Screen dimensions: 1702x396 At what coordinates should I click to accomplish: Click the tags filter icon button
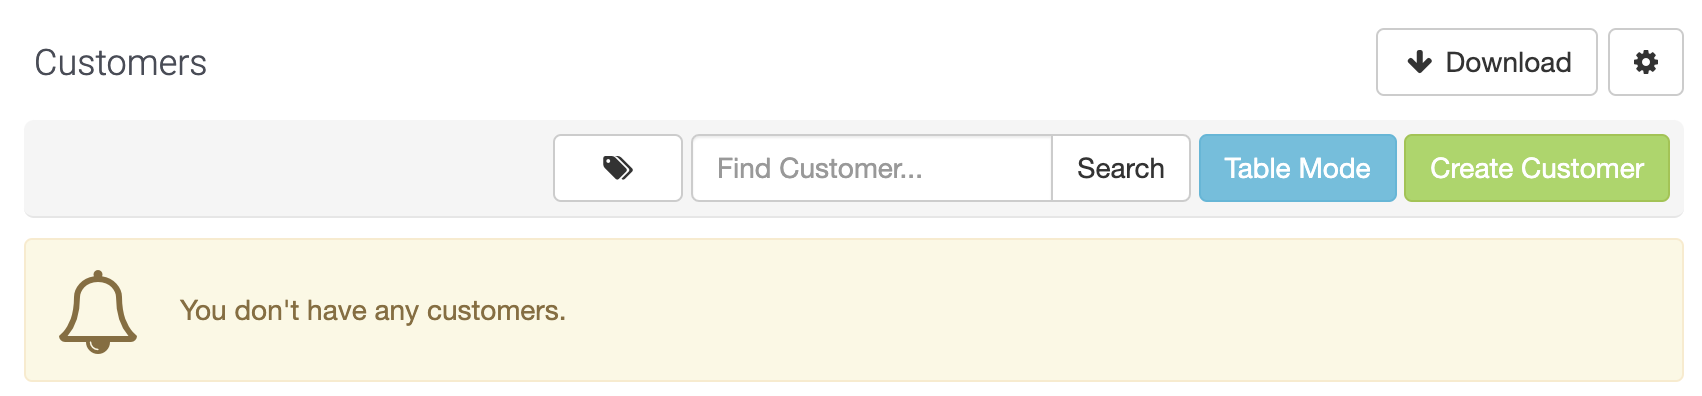(618, 168)
